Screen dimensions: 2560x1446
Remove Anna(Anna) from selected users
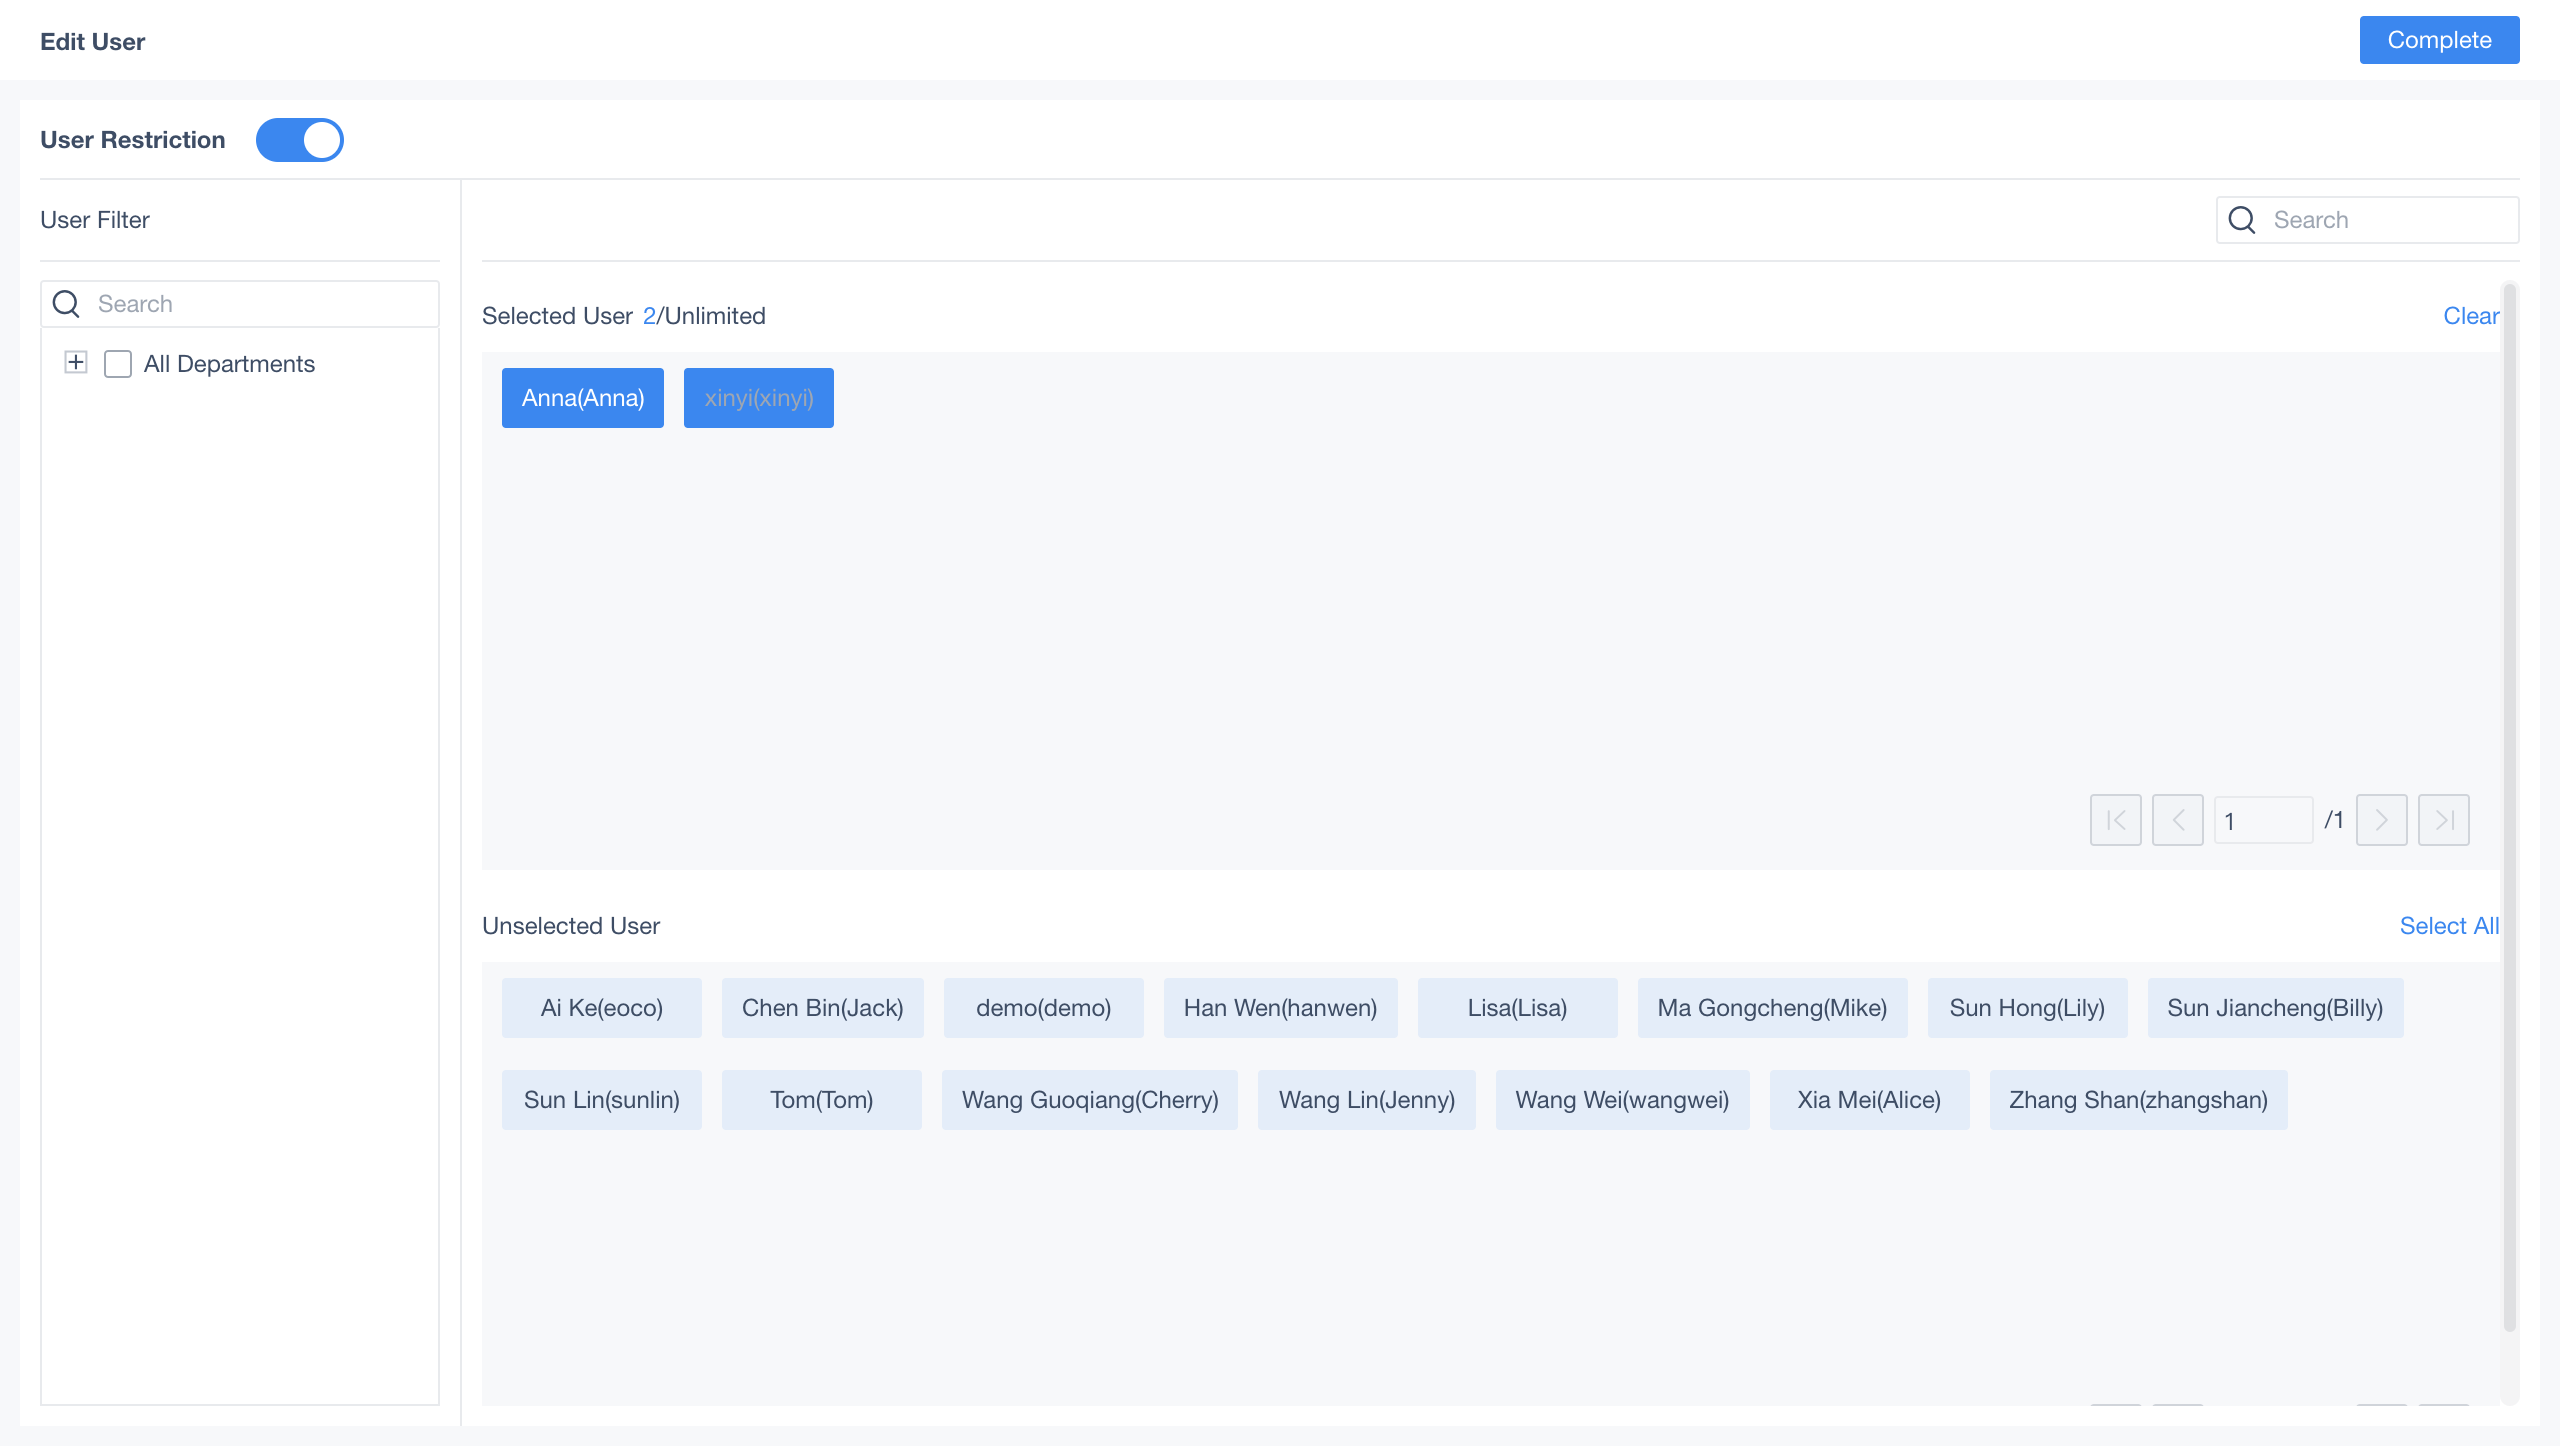(582, 398)
